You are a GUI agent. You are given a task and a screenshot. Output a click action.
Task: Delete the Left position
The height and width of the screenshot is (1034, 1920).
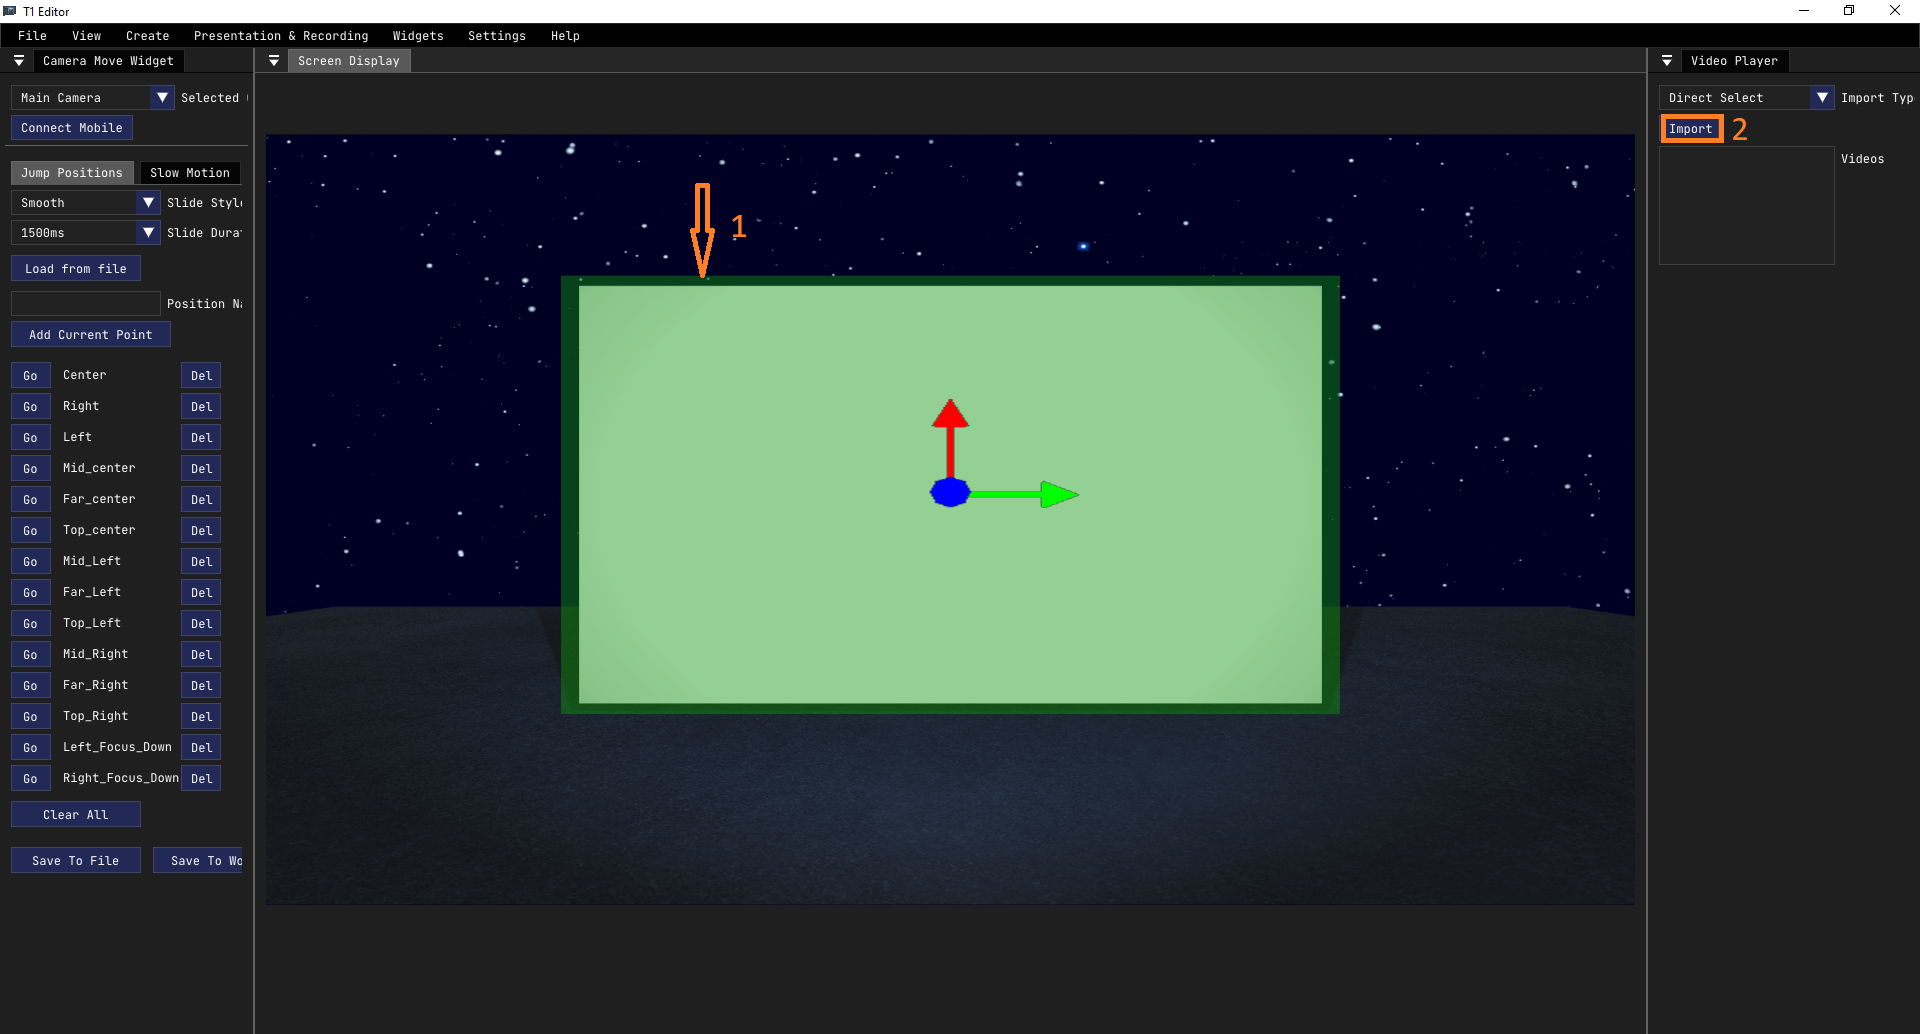tap(201, 438)
